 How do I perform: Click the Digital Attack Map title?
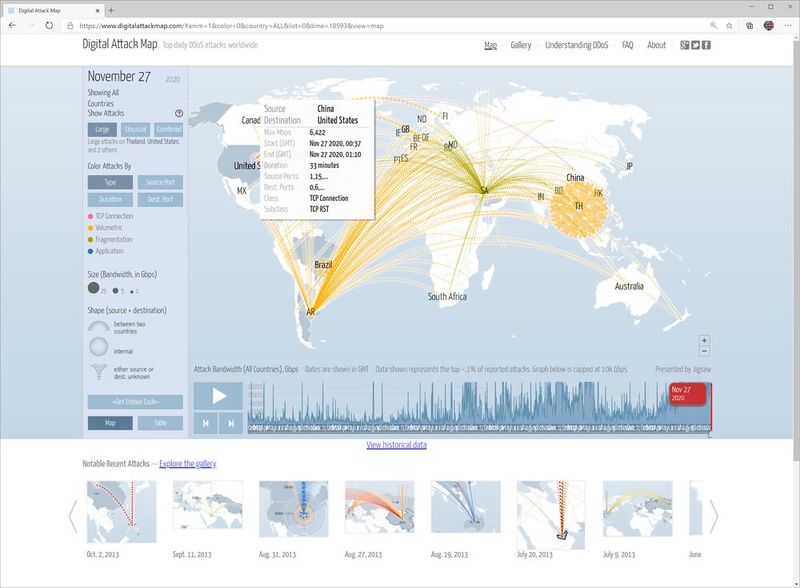pos(120,44)
